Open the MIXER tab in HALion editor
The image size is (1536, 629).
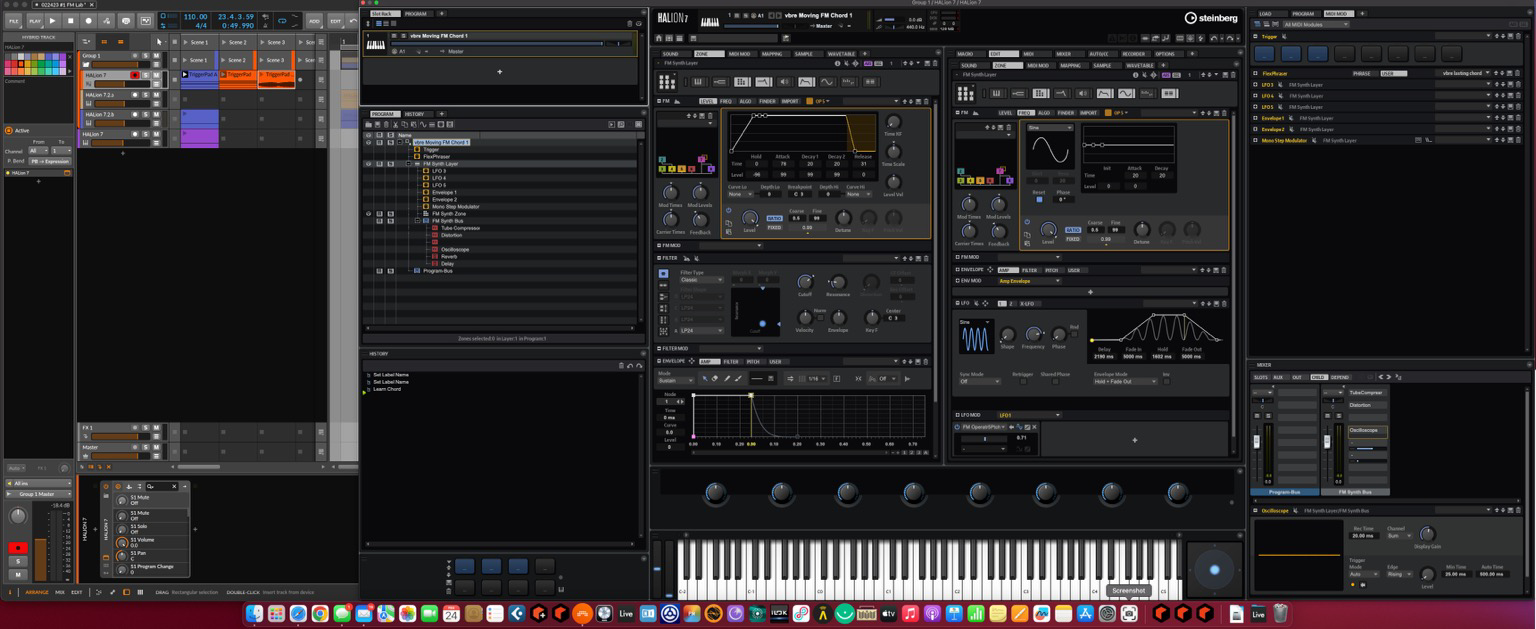pos(1063,54)
